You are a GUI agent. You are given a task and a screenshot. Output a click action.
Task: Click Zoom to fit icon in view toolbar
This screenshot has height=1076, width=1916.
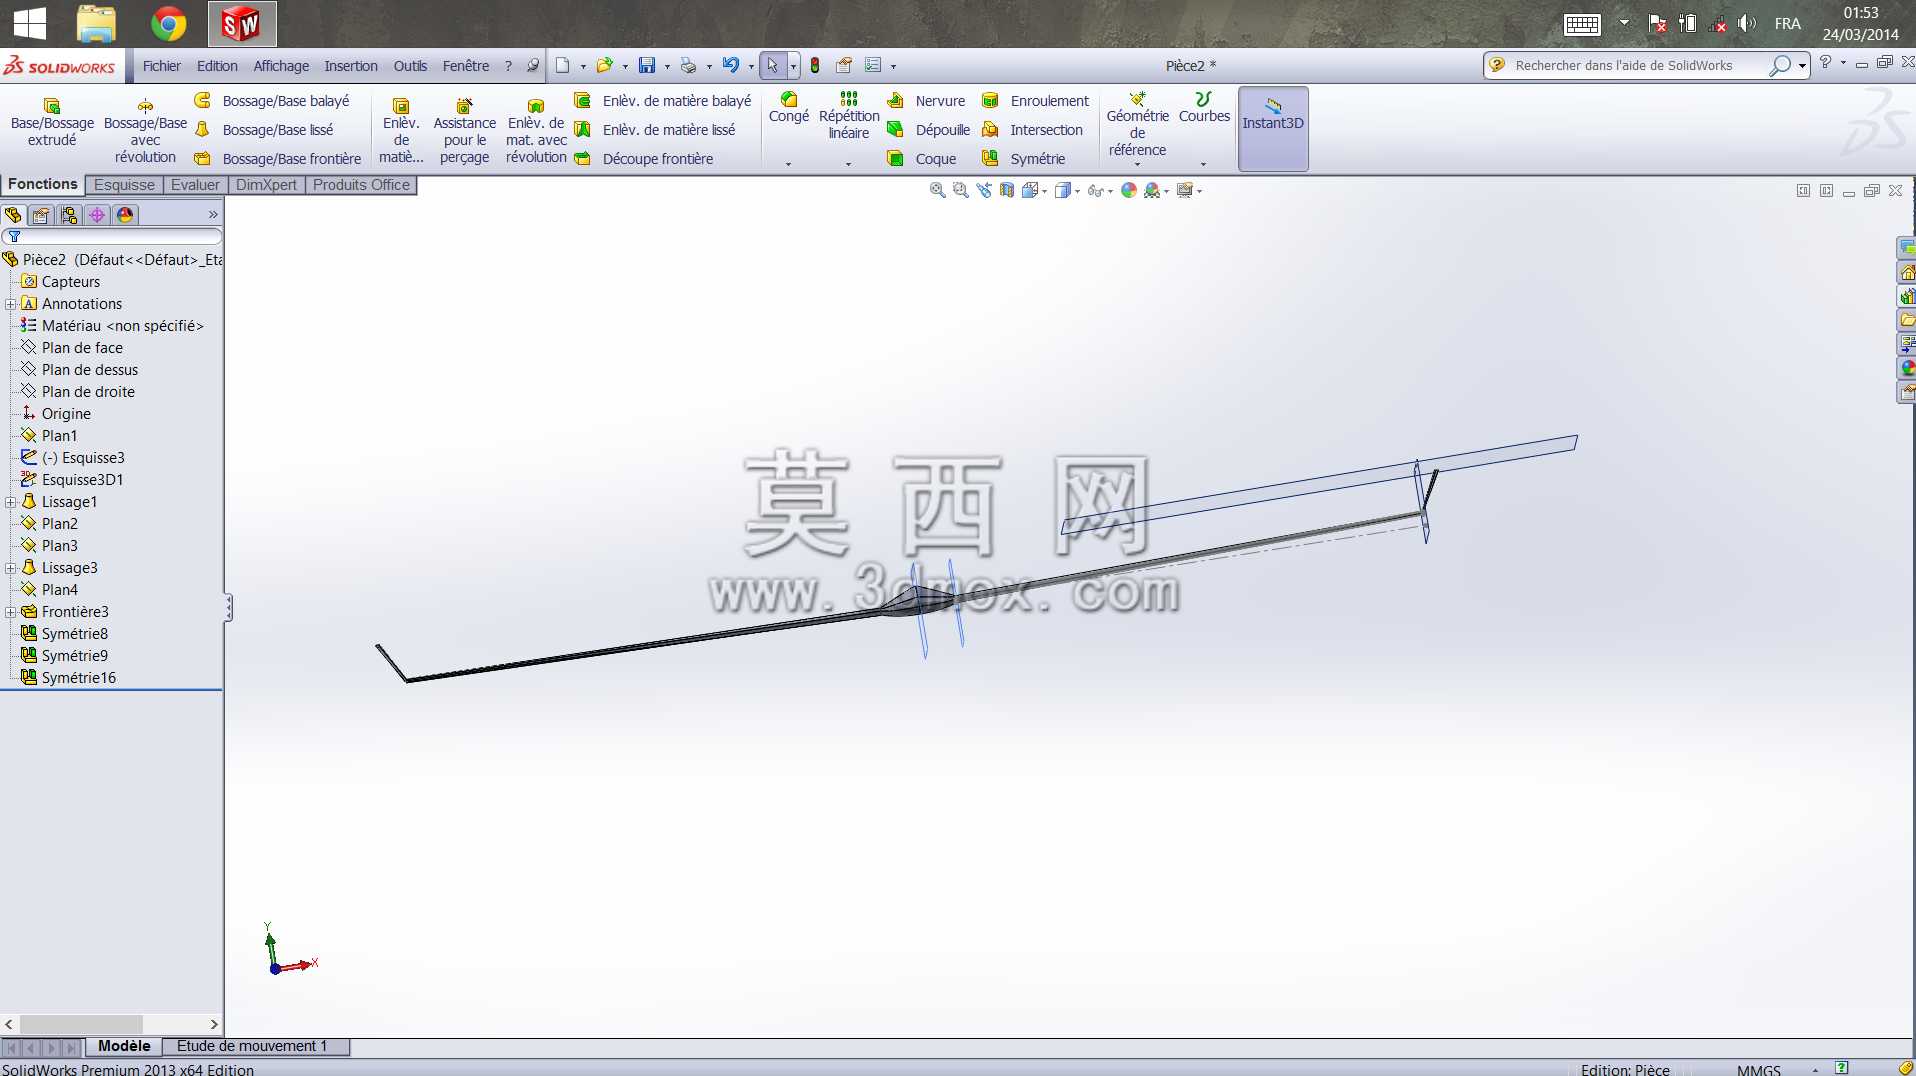[937, 190]
